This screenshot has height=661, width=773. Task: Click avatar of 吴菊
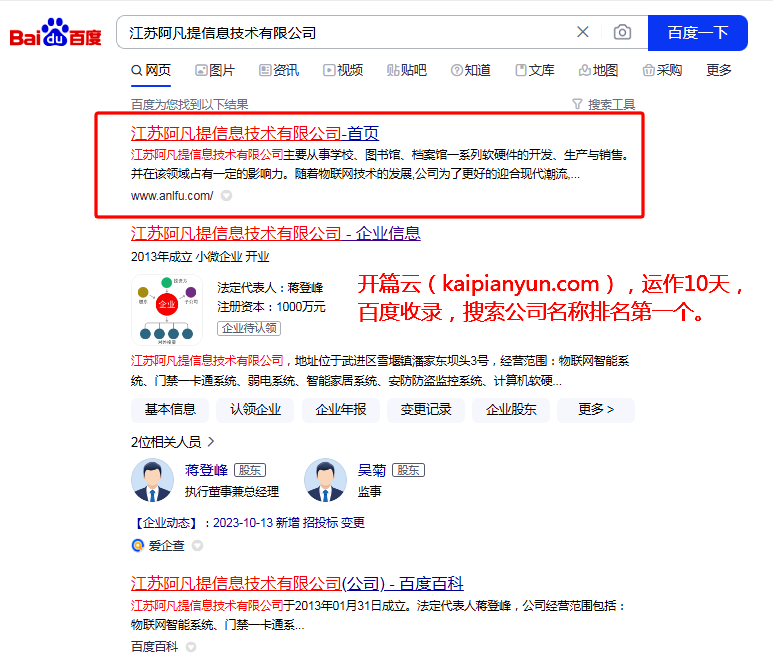pos(325,480)
